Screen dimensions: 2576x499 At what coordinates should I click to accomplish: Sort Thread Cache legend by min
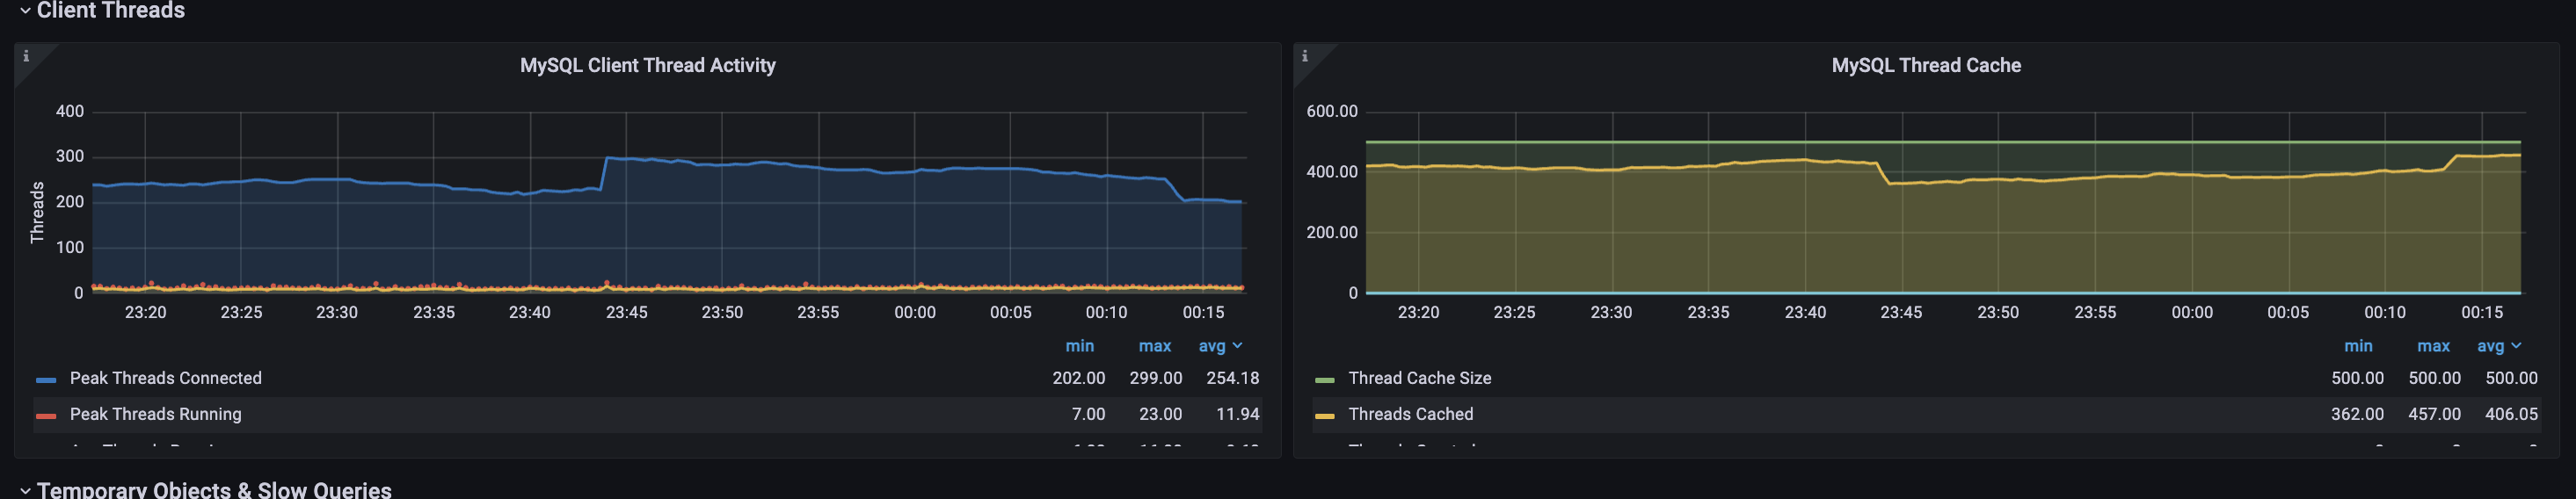tap(2357, 346)
